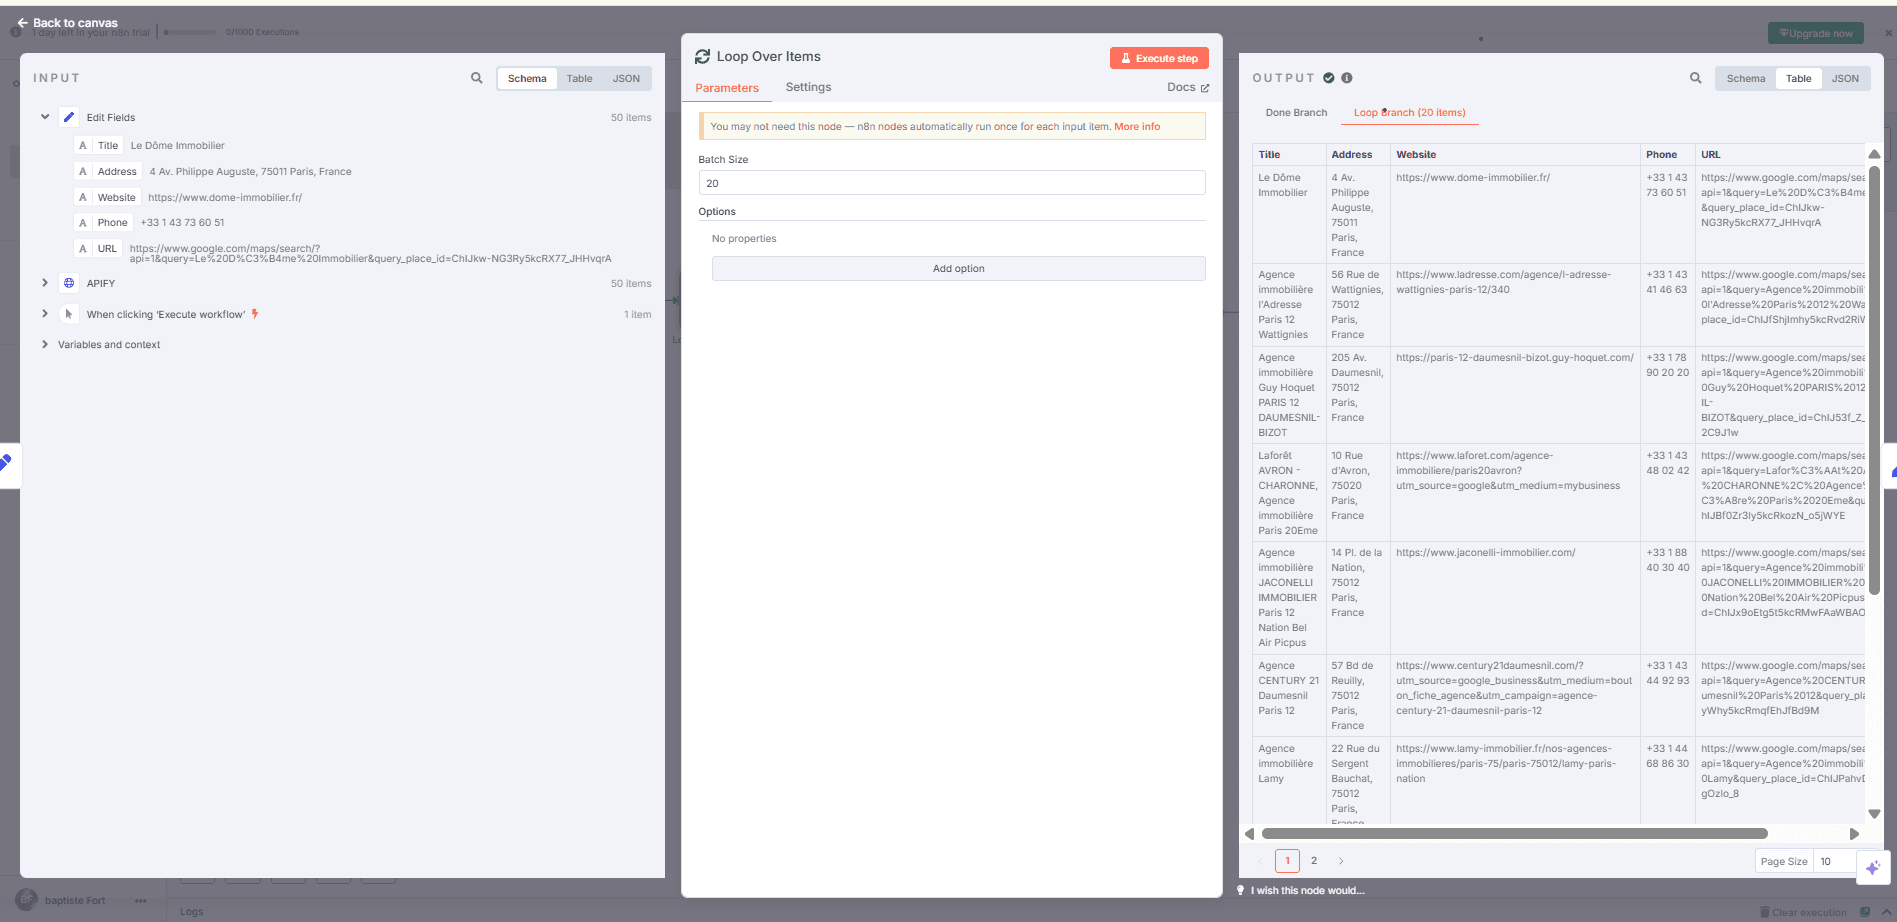1897x922 pixels.
Task: Expand the APIFY node tree
Action: coord(45,283)
